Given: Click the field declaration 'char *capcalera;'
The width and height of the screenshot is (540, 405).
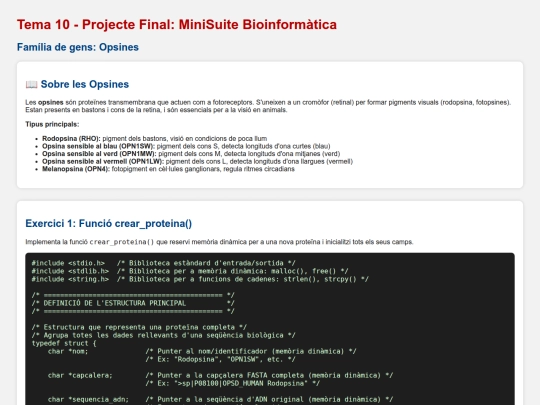Looking at the screenshot, I should 80,375.
